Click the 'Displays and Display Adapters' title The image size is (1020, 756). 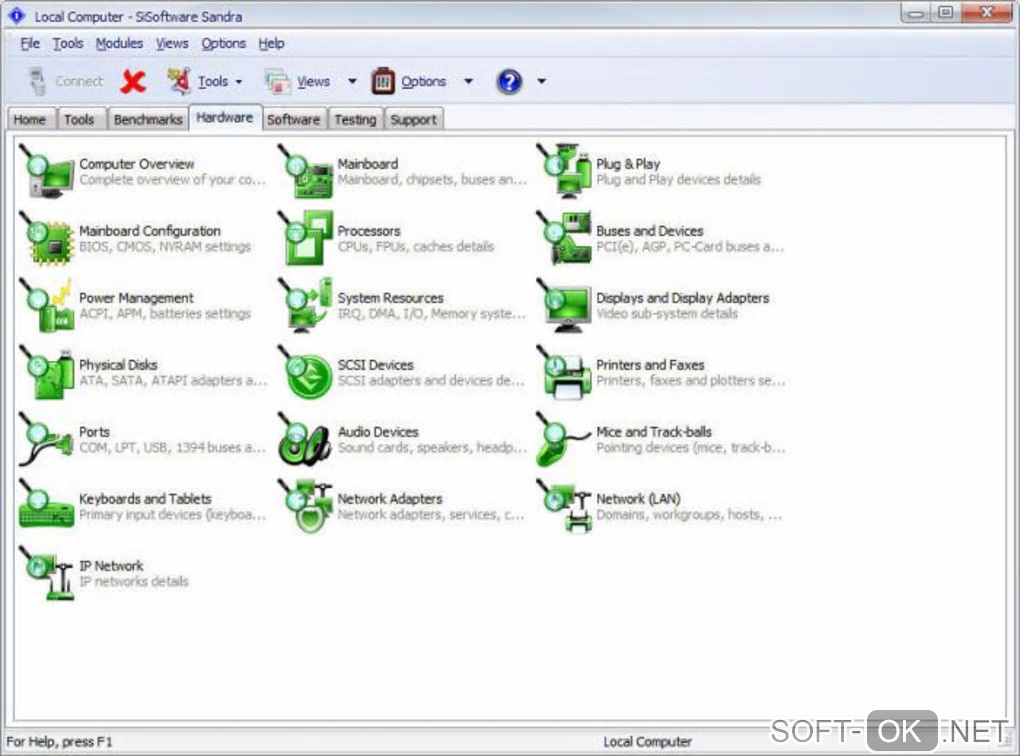pyautogui.click(x=682, y=298)
